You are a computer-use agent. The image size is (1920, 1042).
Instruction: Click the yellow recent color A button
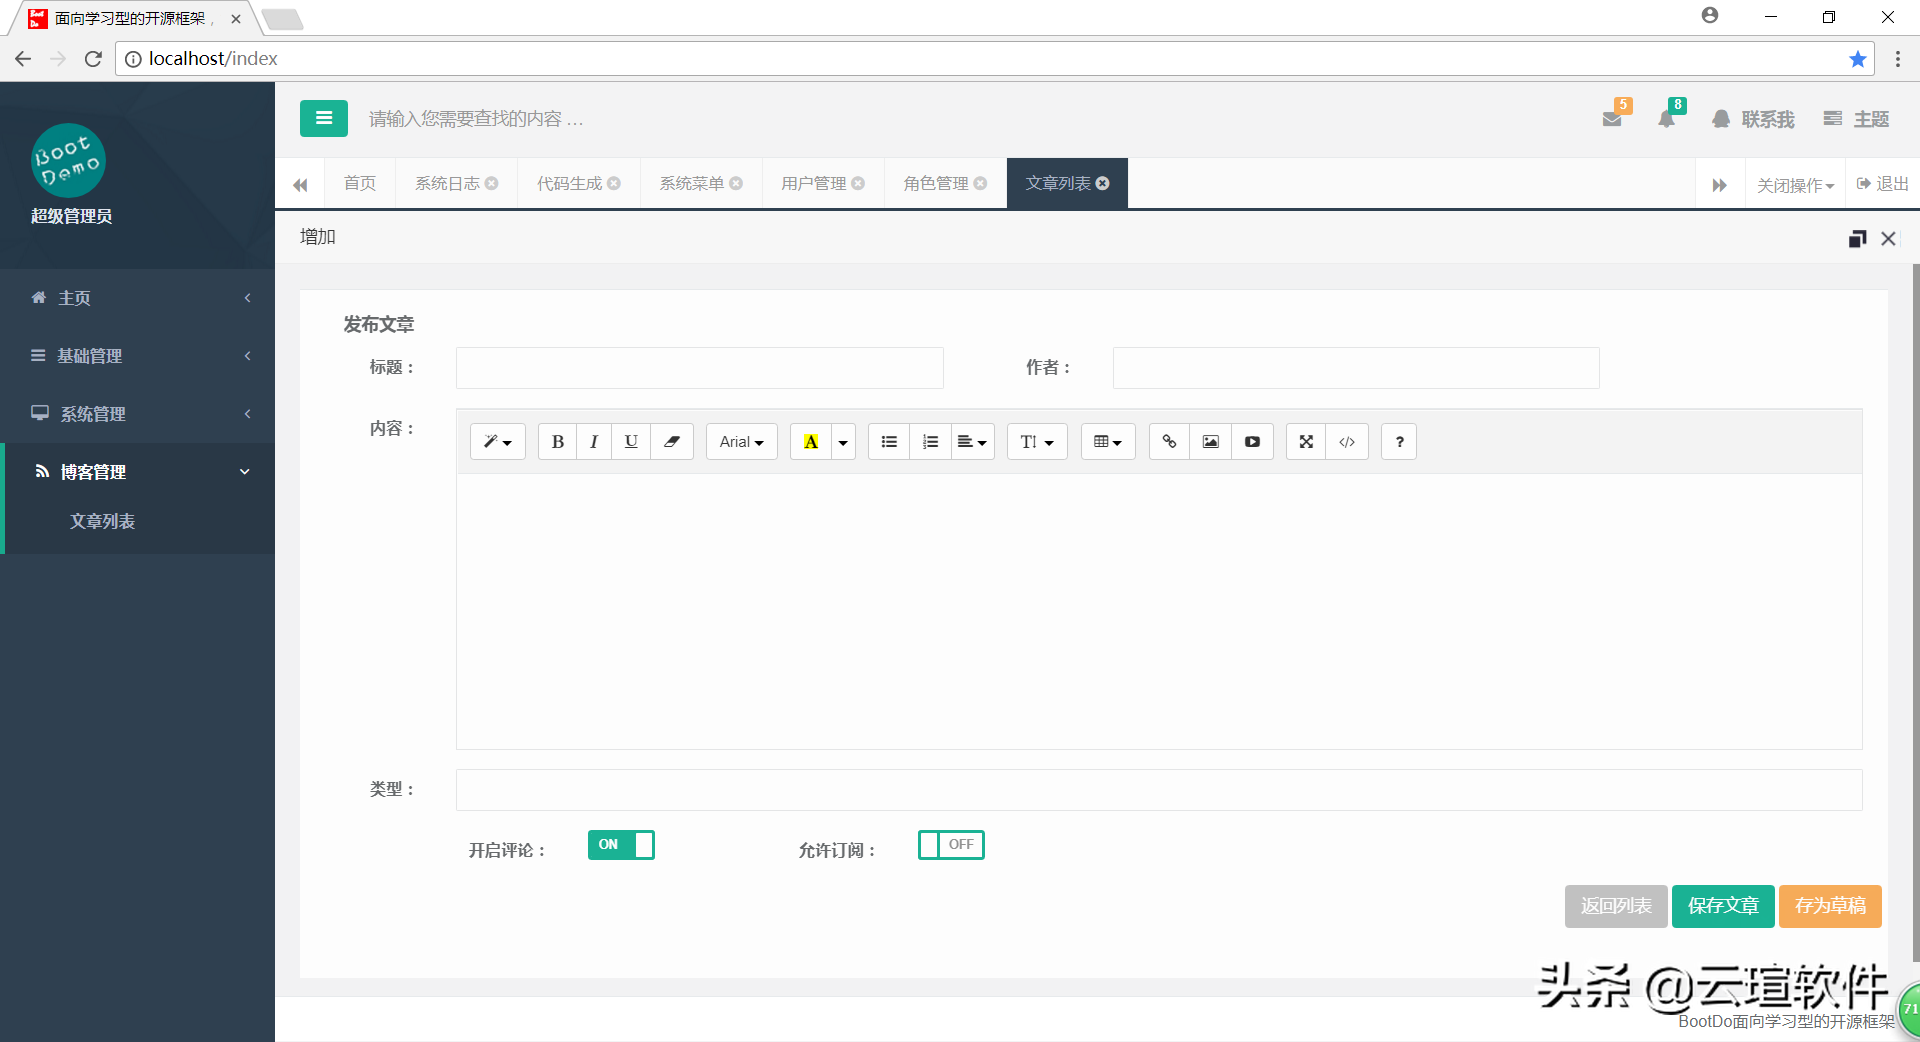click(x=811, y=442)
